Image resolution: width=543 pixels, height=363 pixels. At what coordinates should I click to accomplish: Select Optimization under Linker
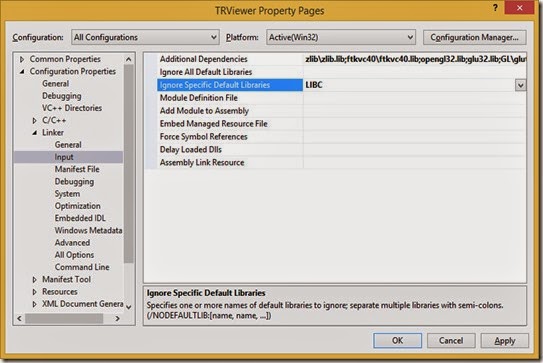coord(78,206)
